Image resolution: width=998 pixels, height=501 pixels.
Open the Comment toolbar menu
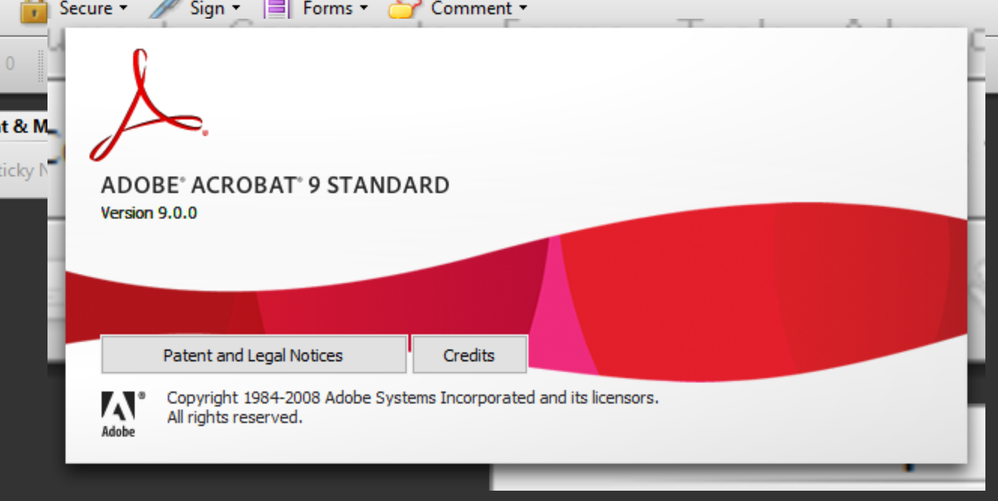click(479, 8)
